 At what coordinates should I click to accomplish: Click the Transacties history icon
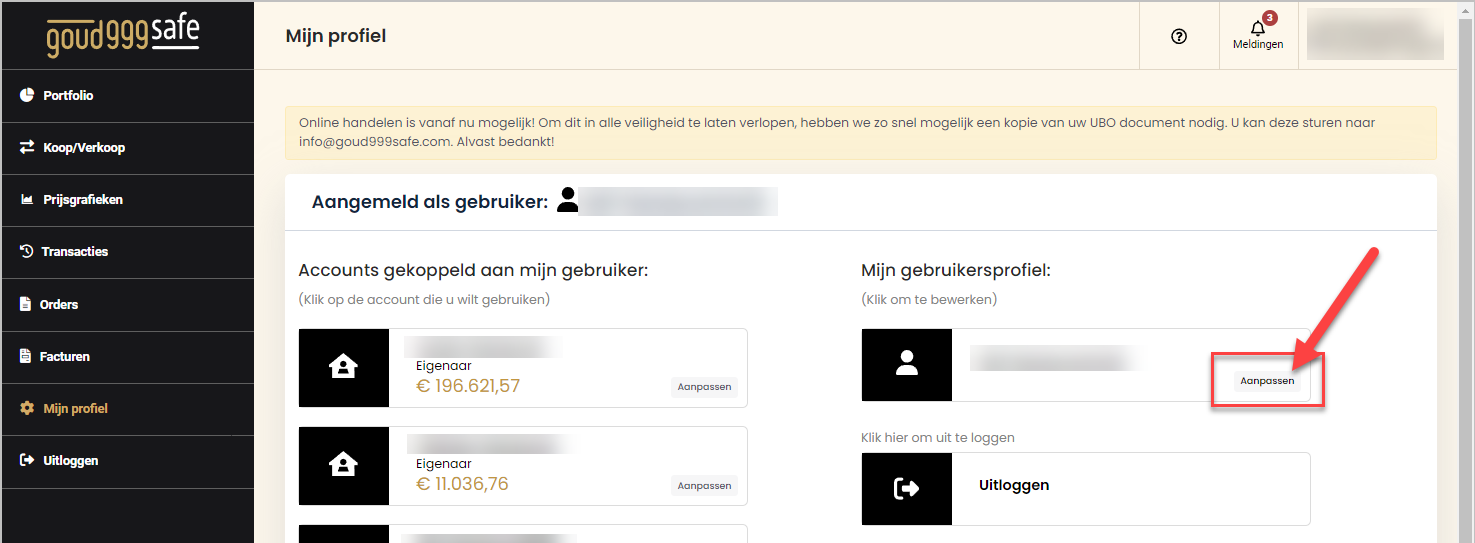tap(27, 251)
